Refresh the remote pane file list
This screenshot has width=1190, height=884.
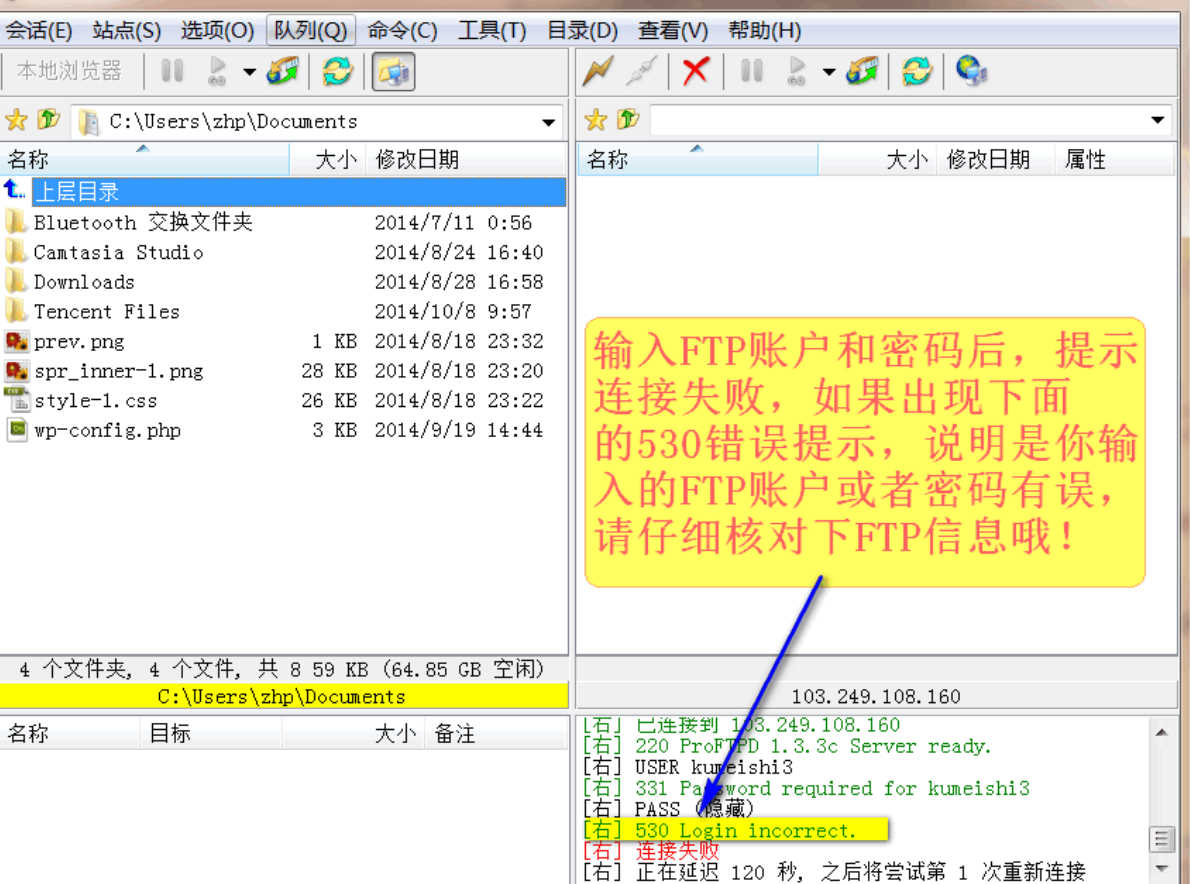916,71
